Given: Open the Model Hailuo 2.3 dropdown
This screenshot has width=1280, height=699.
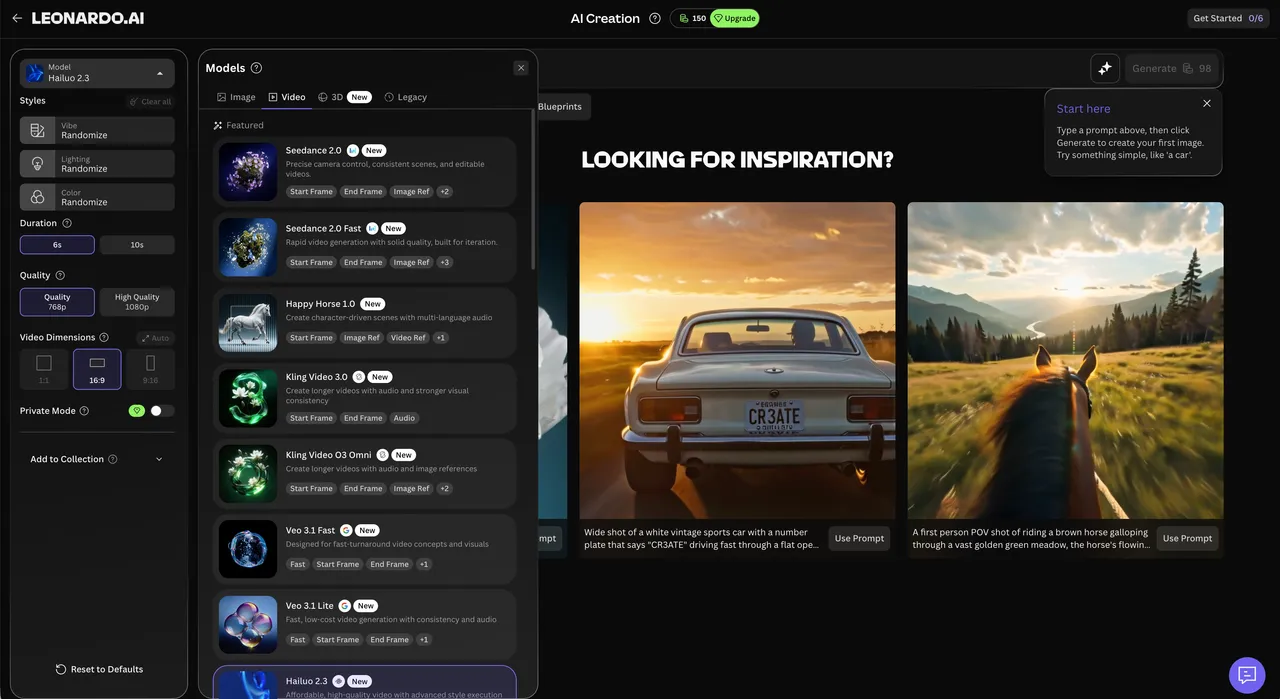Looking at the screenshot, I should pos(97,73).
